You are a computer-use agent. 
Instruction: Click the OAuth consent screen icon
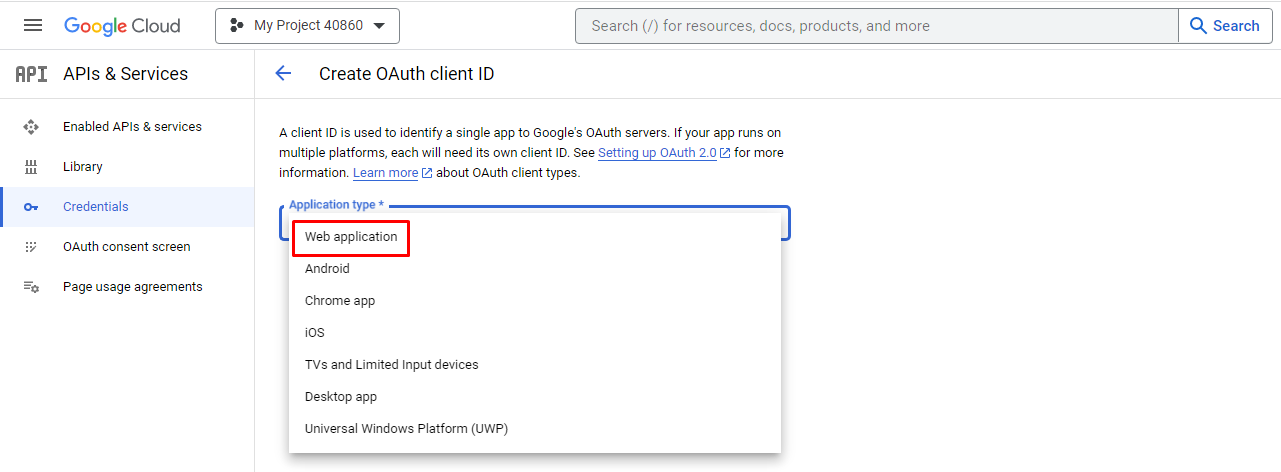point(31,247)
